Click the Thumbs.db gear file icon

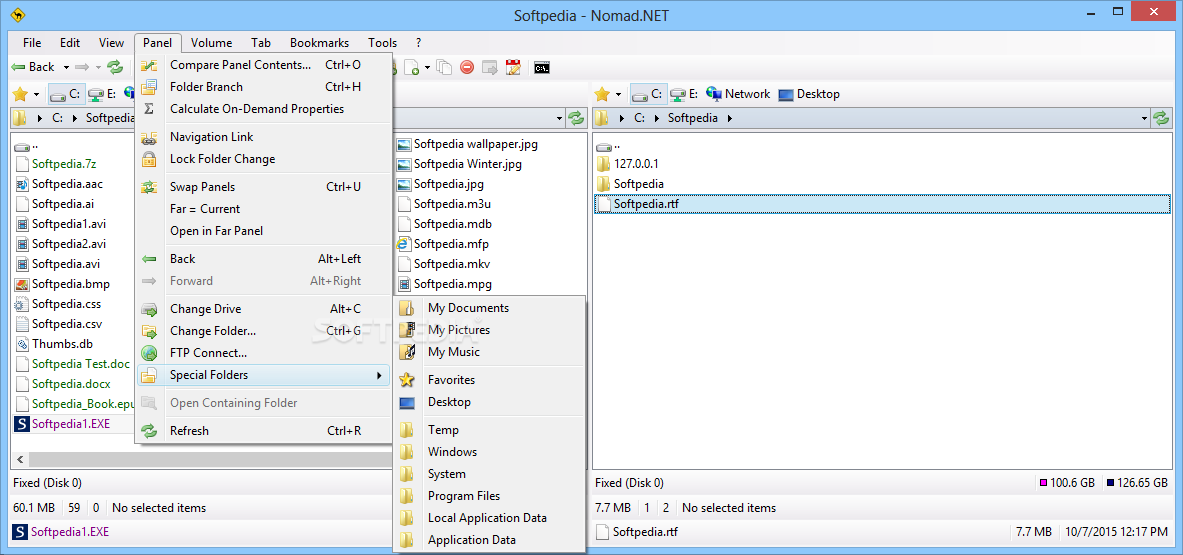pos(22,345)
